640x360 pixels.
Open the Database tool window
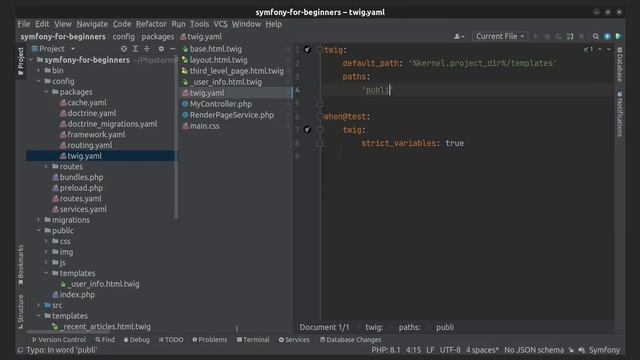[620, 64]
